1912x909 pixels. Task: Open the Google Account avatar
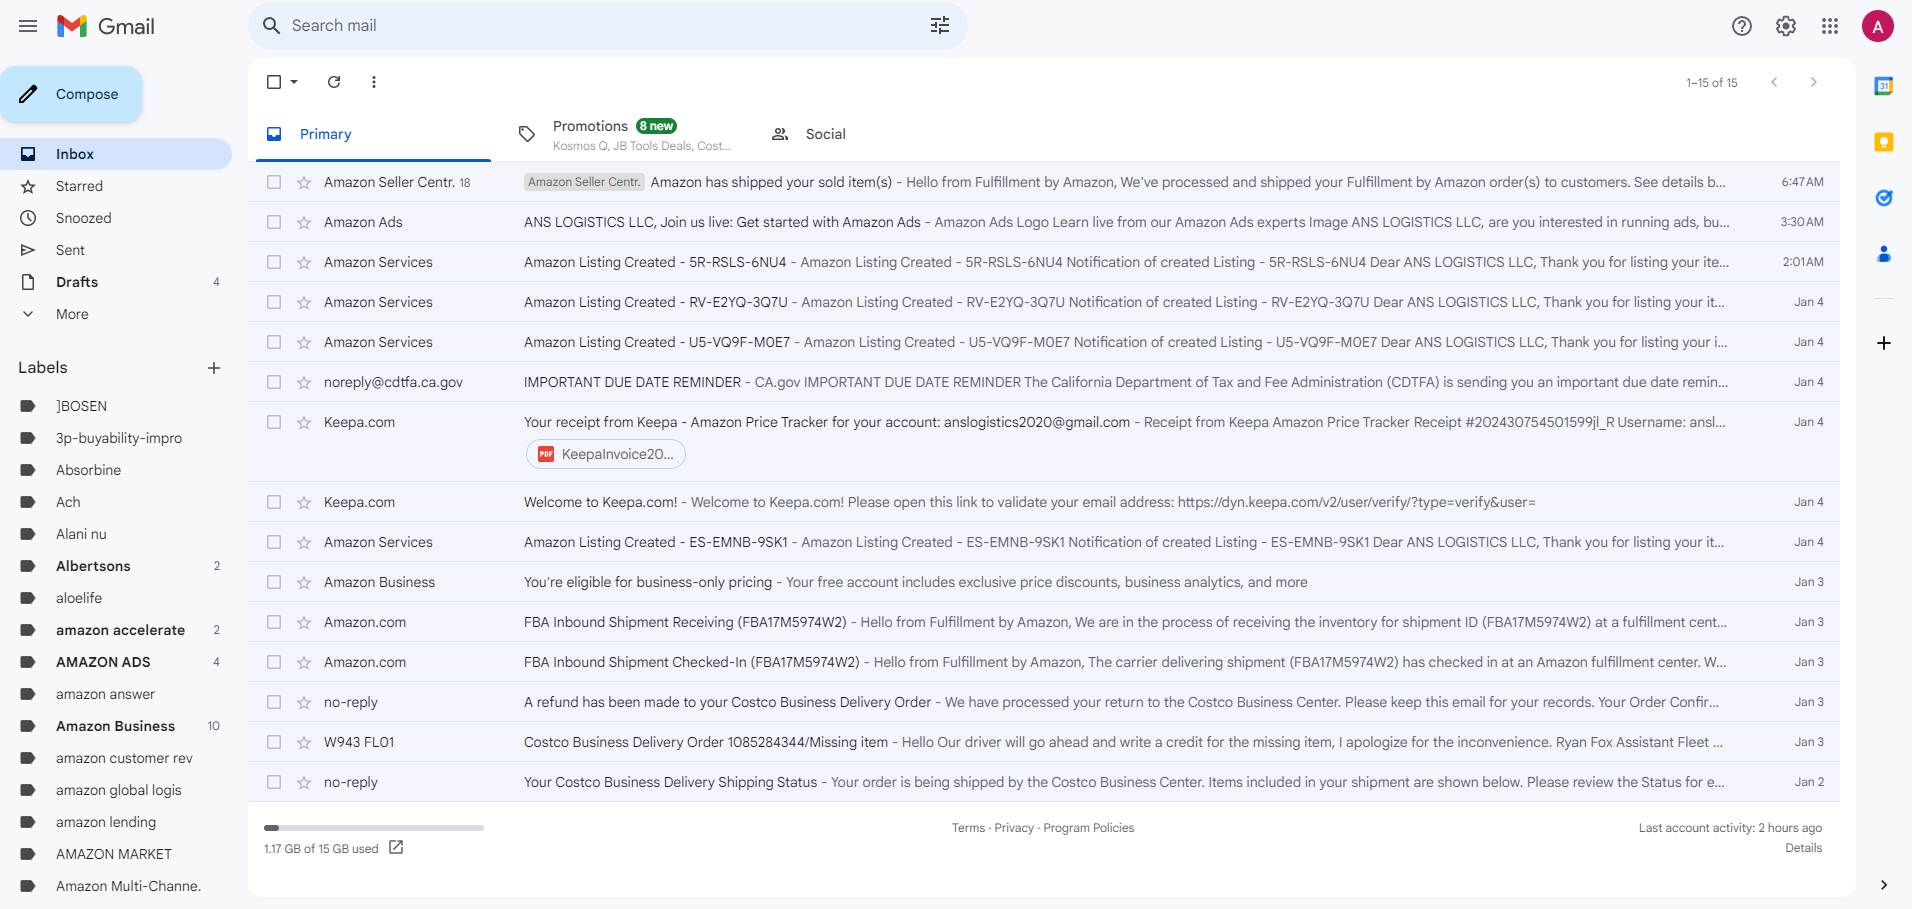point(1878,26)
